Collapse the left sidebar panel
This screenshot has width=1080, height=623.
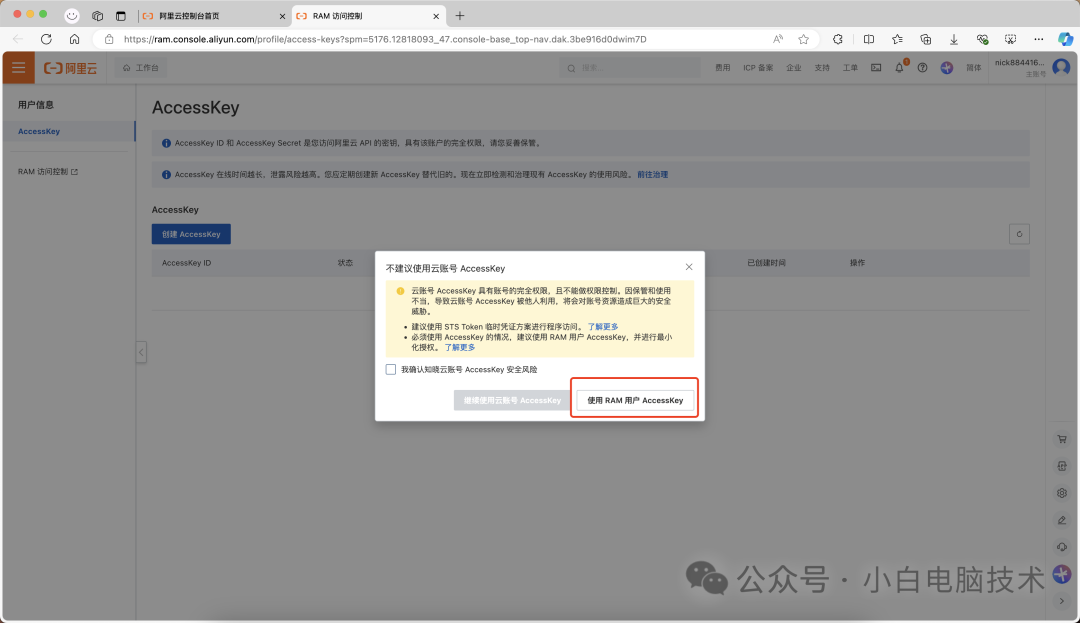tap(141, 352)
